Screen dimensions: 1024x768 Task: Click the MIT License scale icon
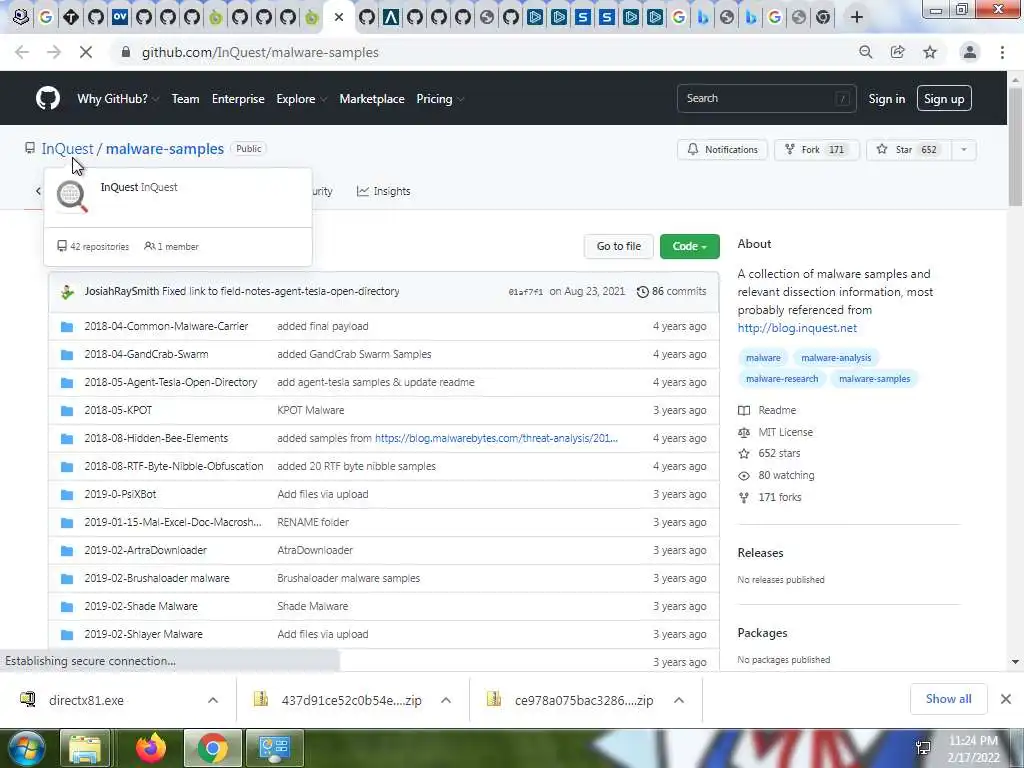coord(744,432)
